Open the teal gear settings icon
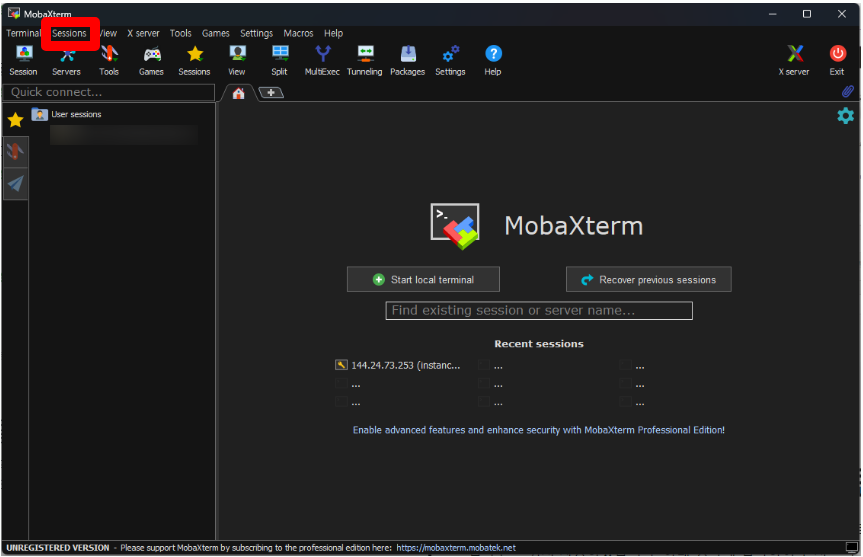 pyautogui.click(x=845, y=116)
